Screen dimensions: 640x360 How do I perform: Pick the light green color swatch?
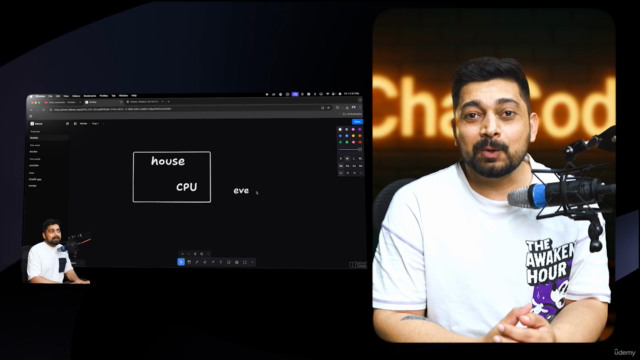point(347,142)
